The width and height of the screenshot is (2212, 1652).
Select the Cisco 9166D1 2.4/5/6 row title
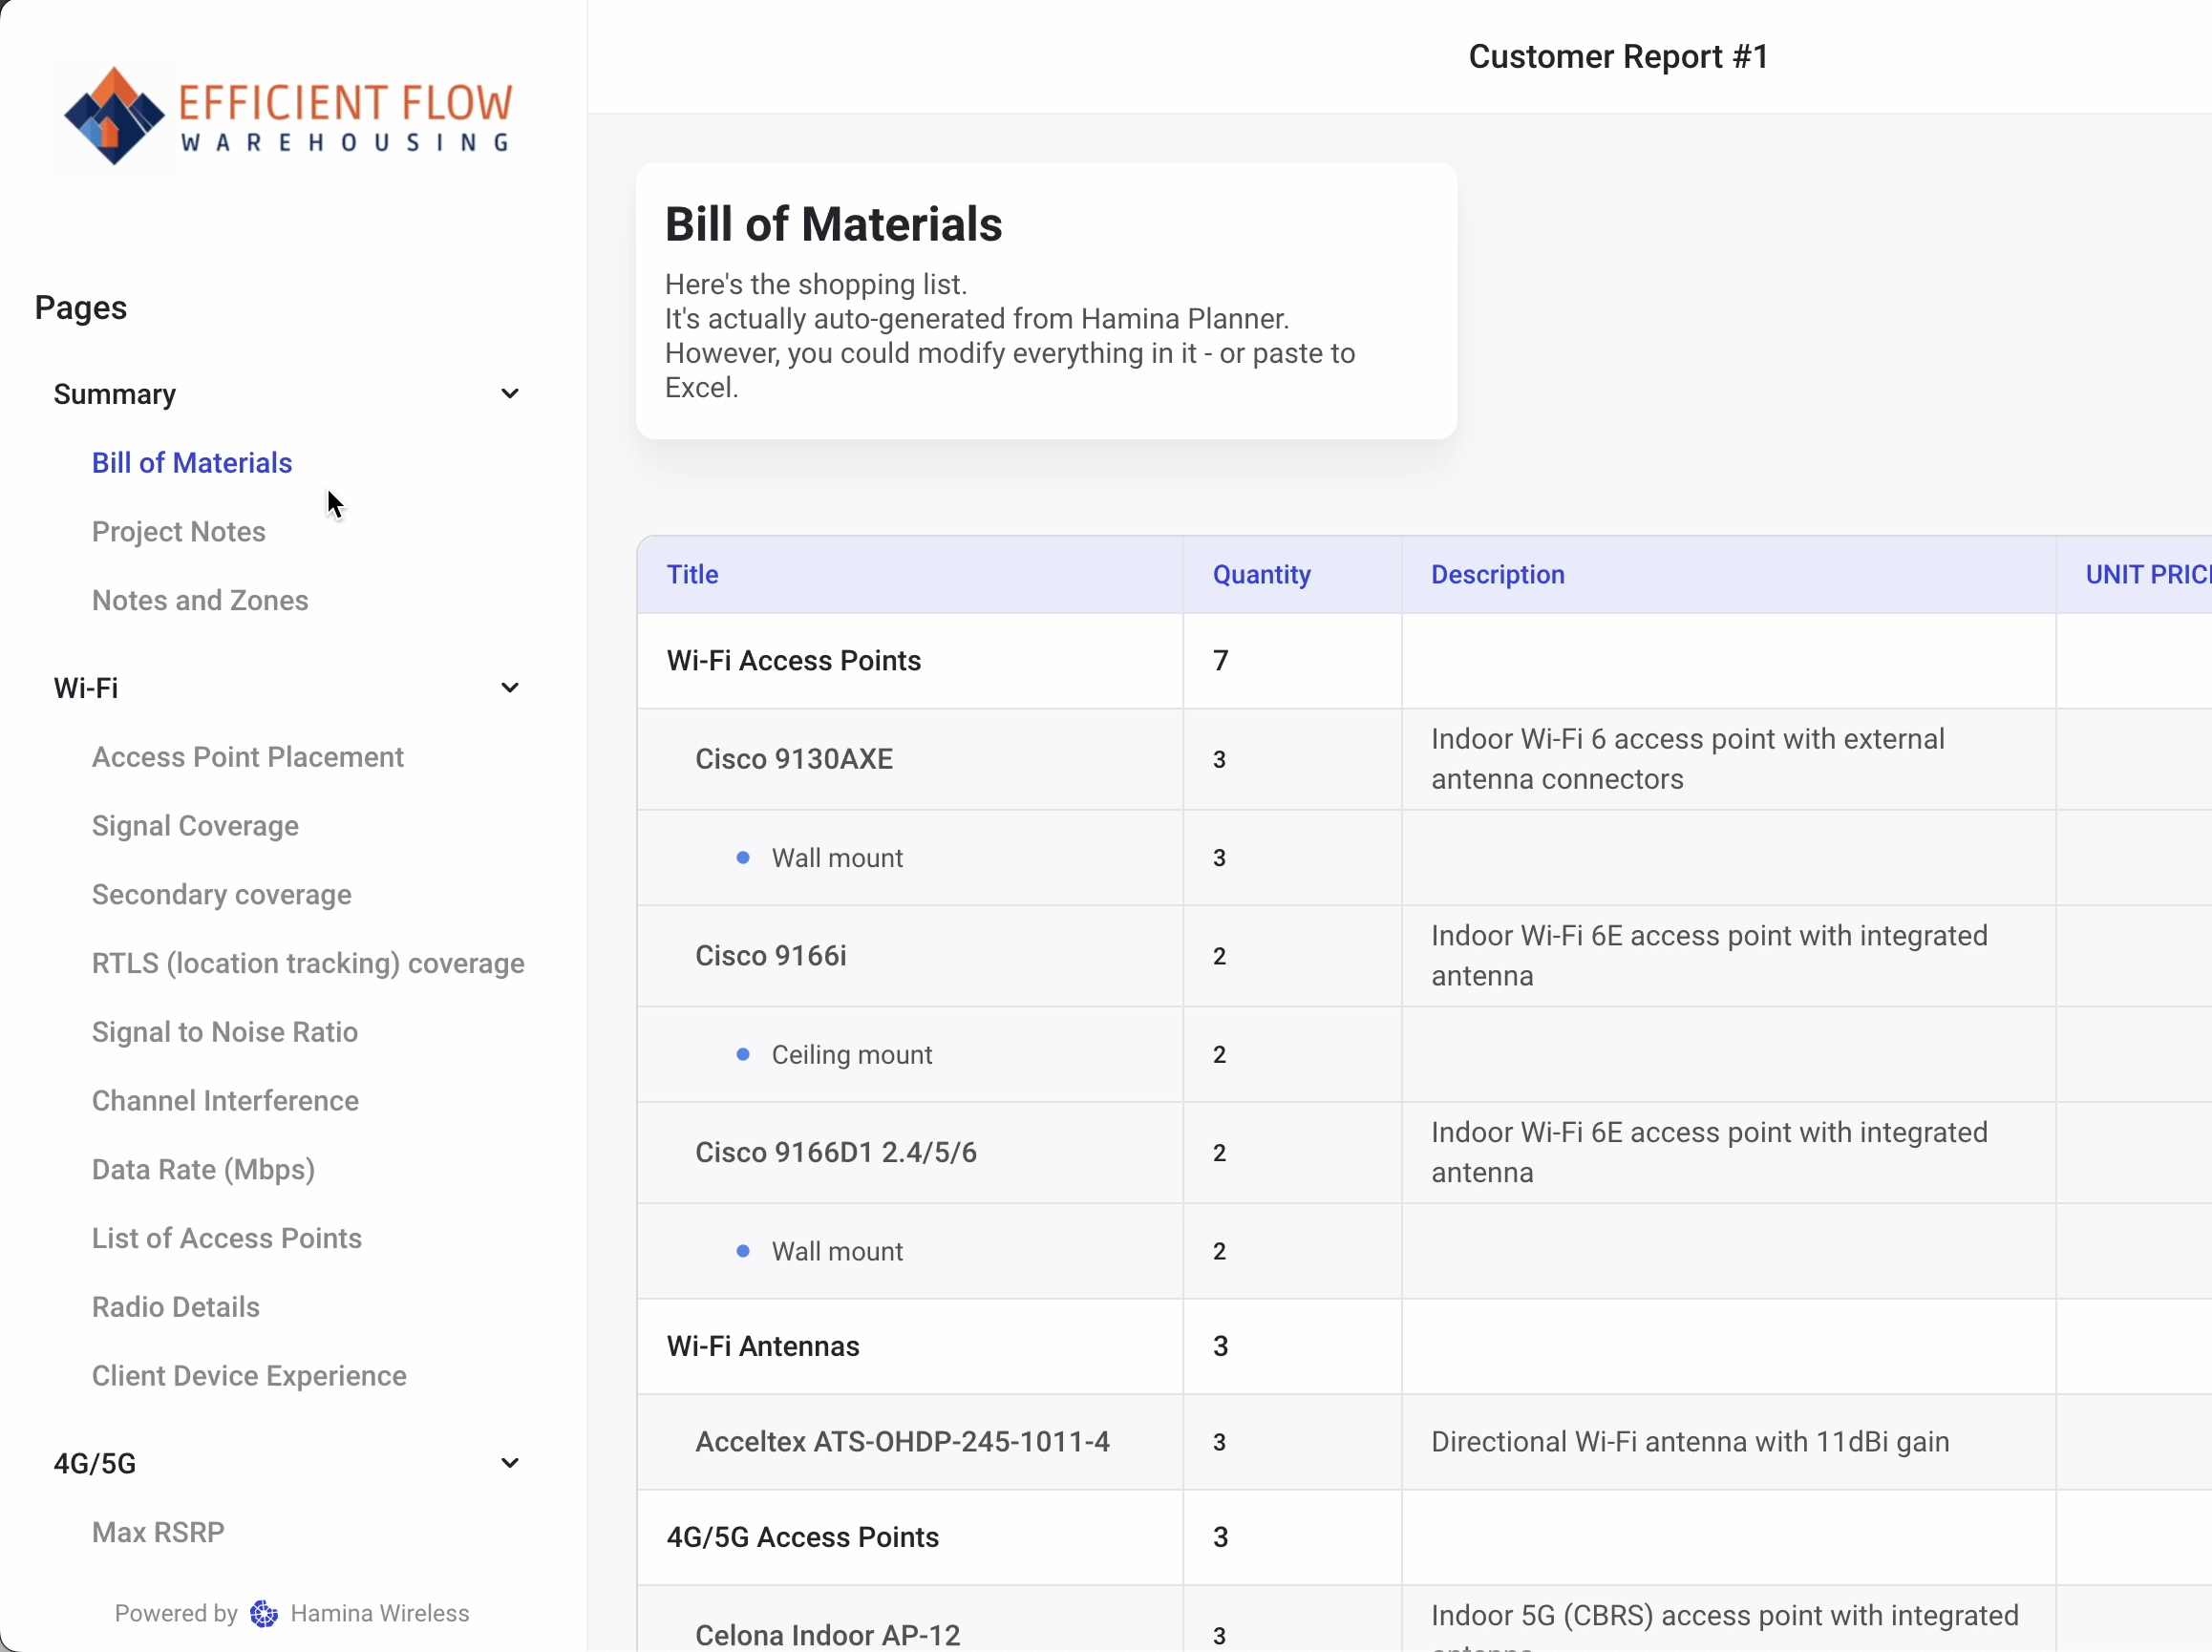(x=836, y=1152)
